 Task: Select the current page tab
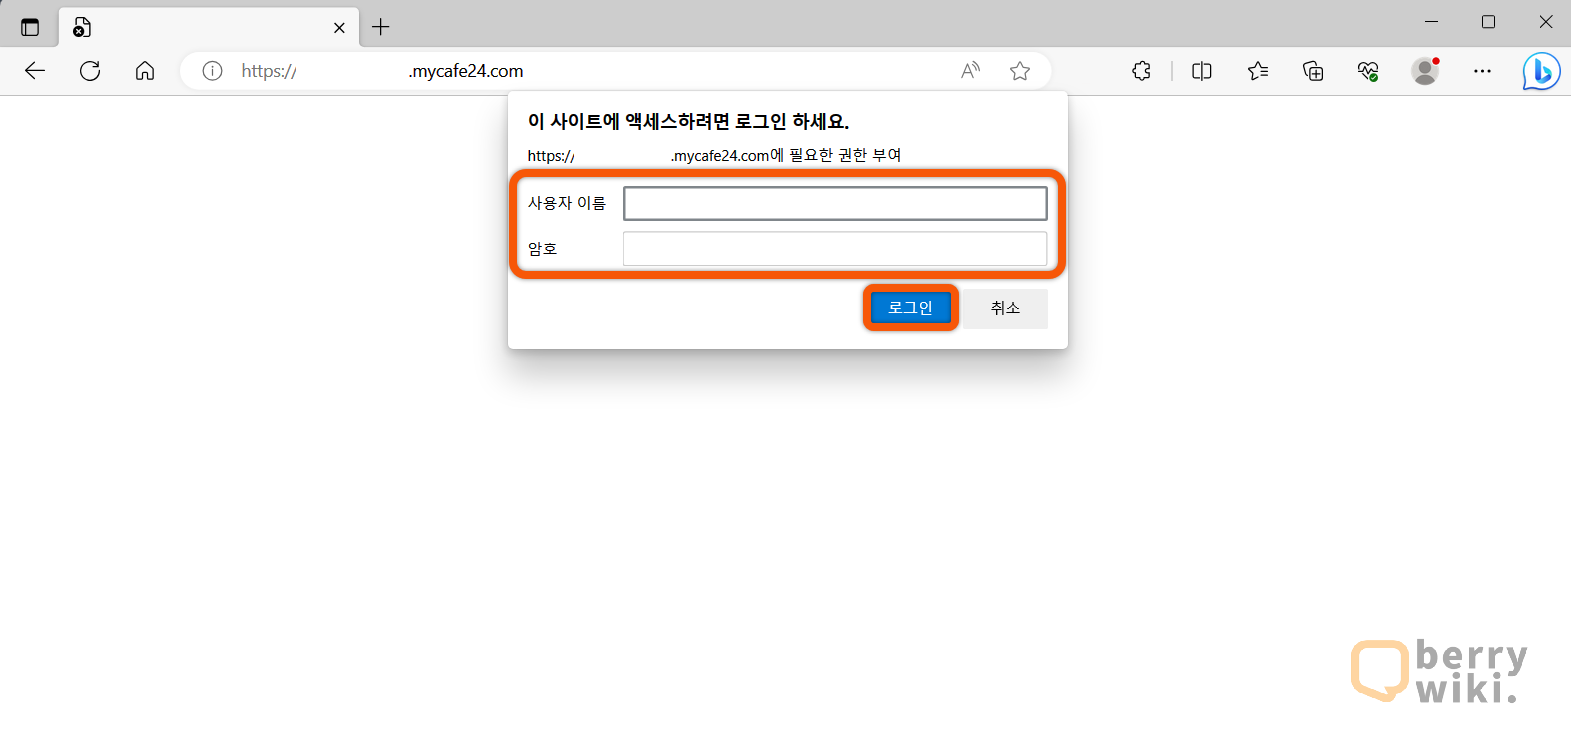click(209, 27)
